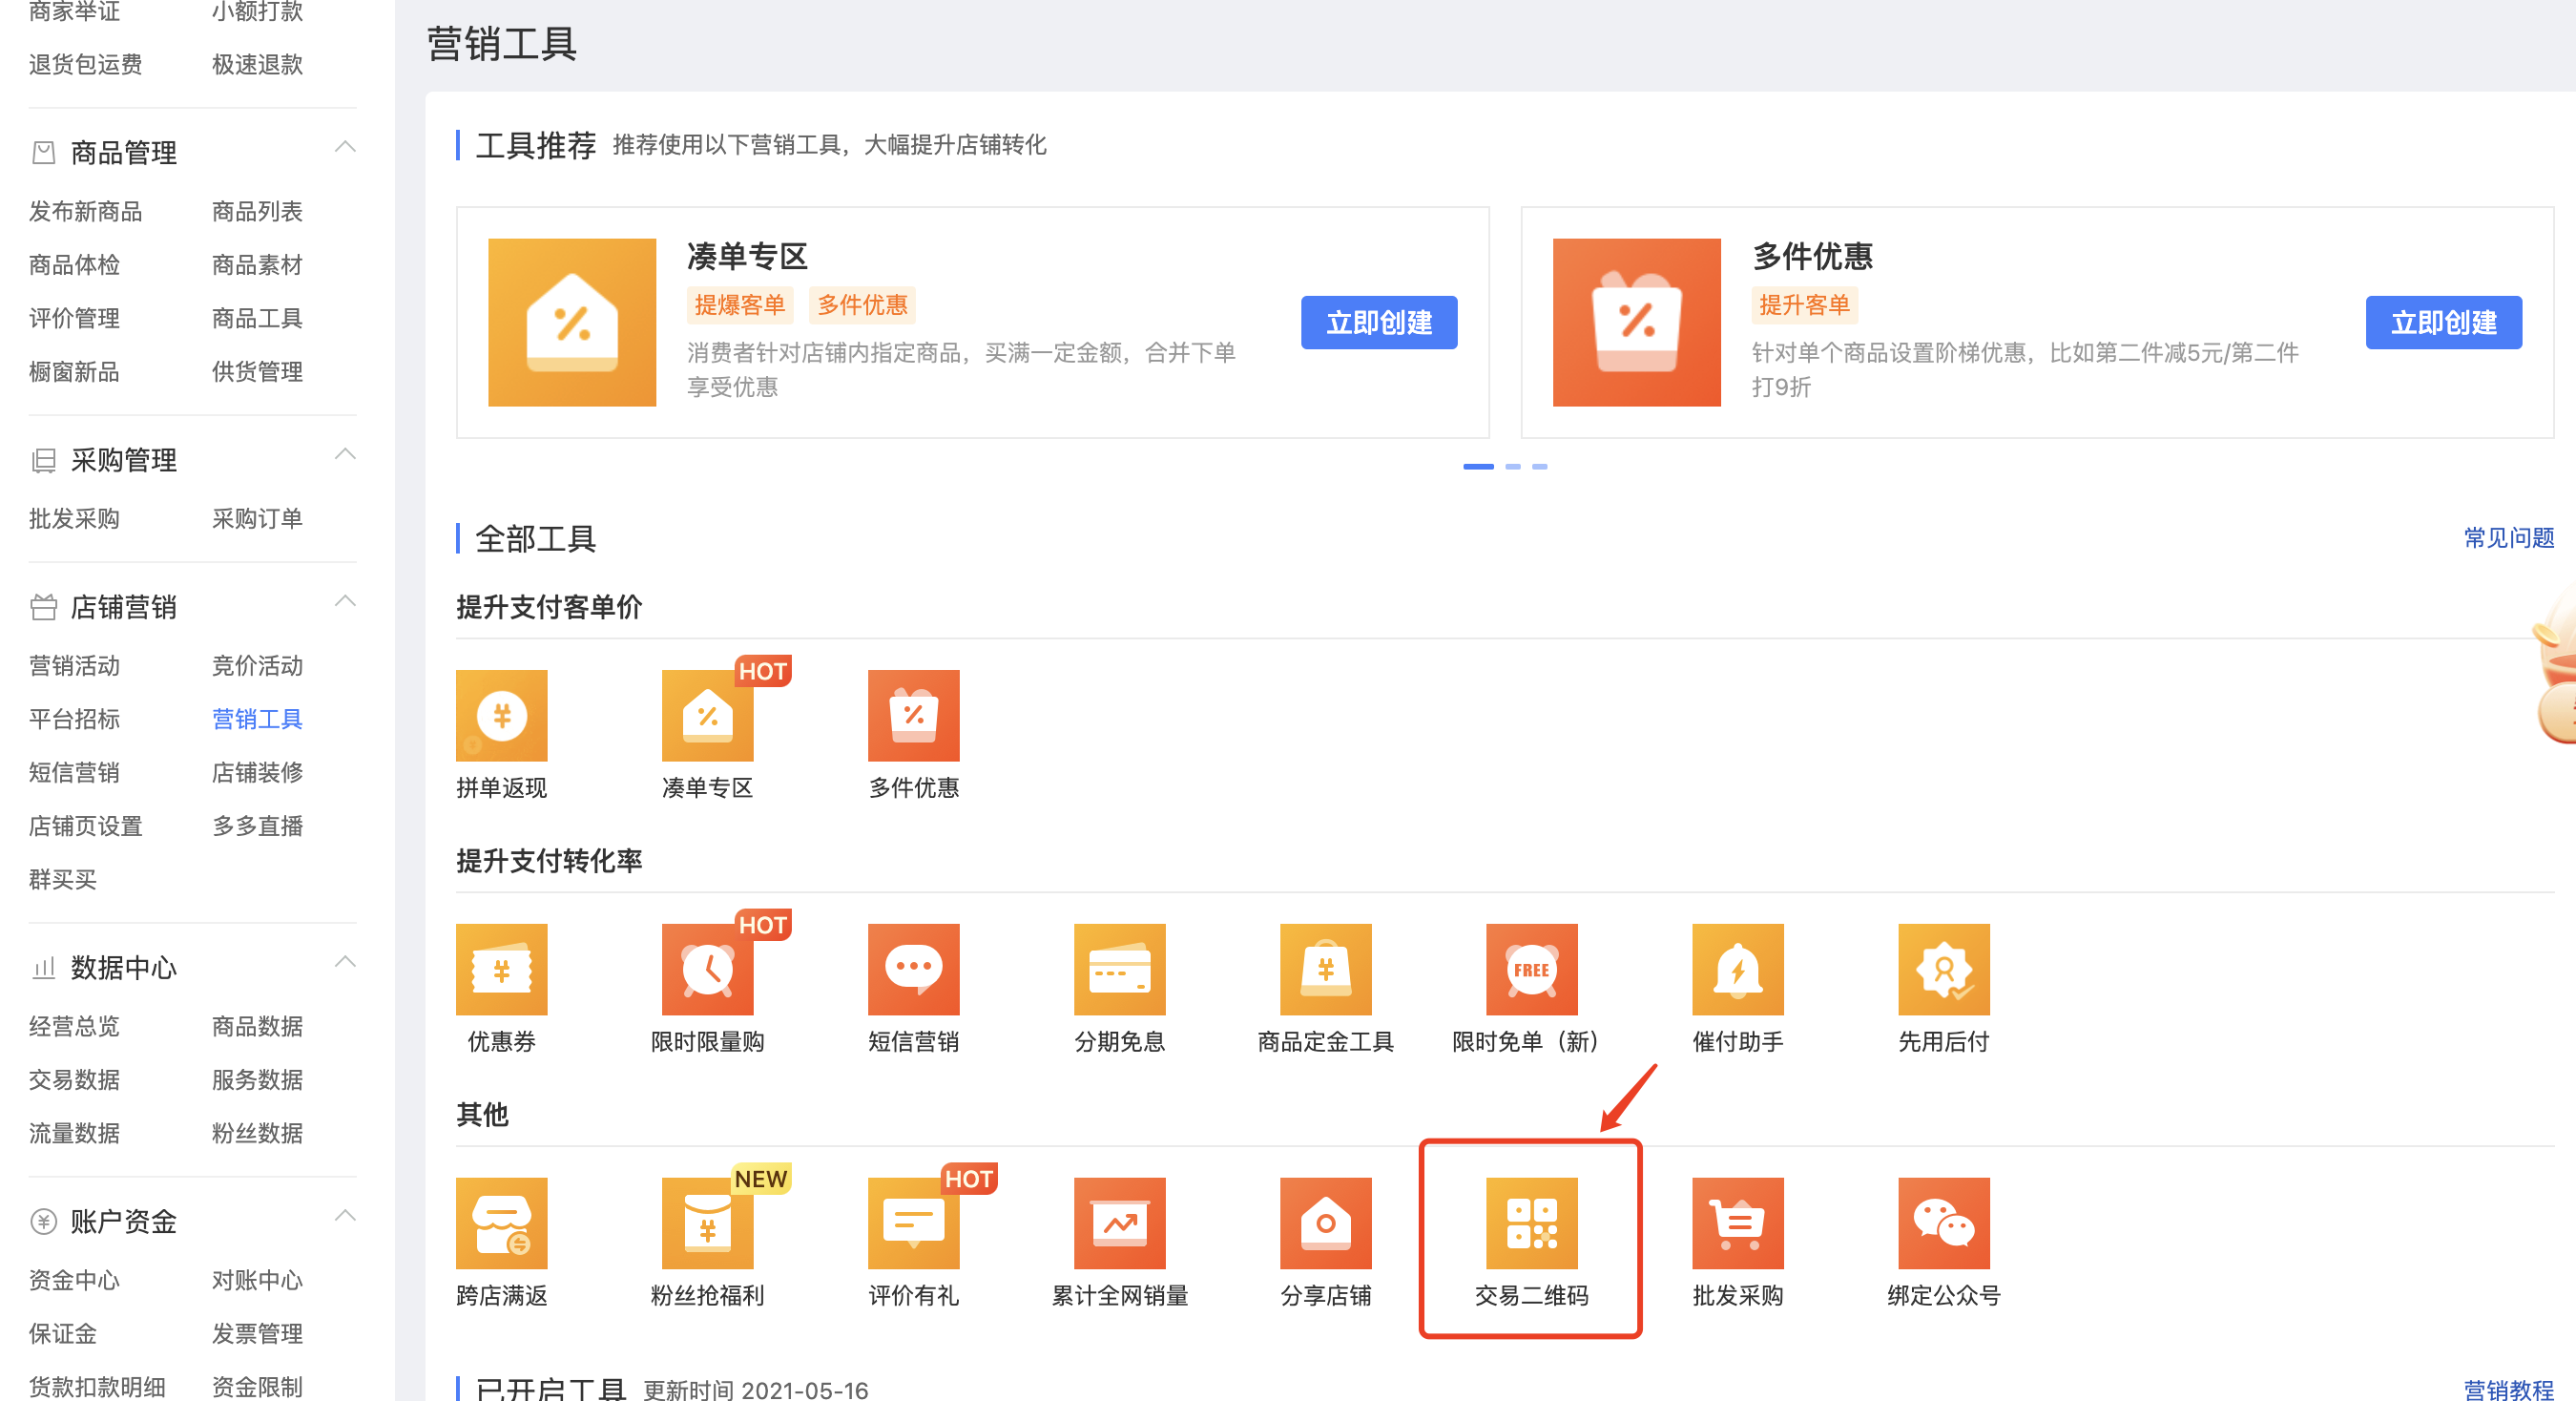Screen dimensions: 2576x1401
Task: Select 营销工具 in sidebar
Action: (x=257, y=719)
